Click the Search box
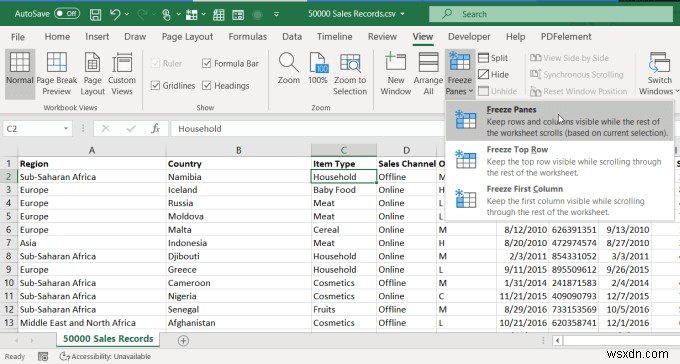The image size is (680, 364). click(551, 14)
